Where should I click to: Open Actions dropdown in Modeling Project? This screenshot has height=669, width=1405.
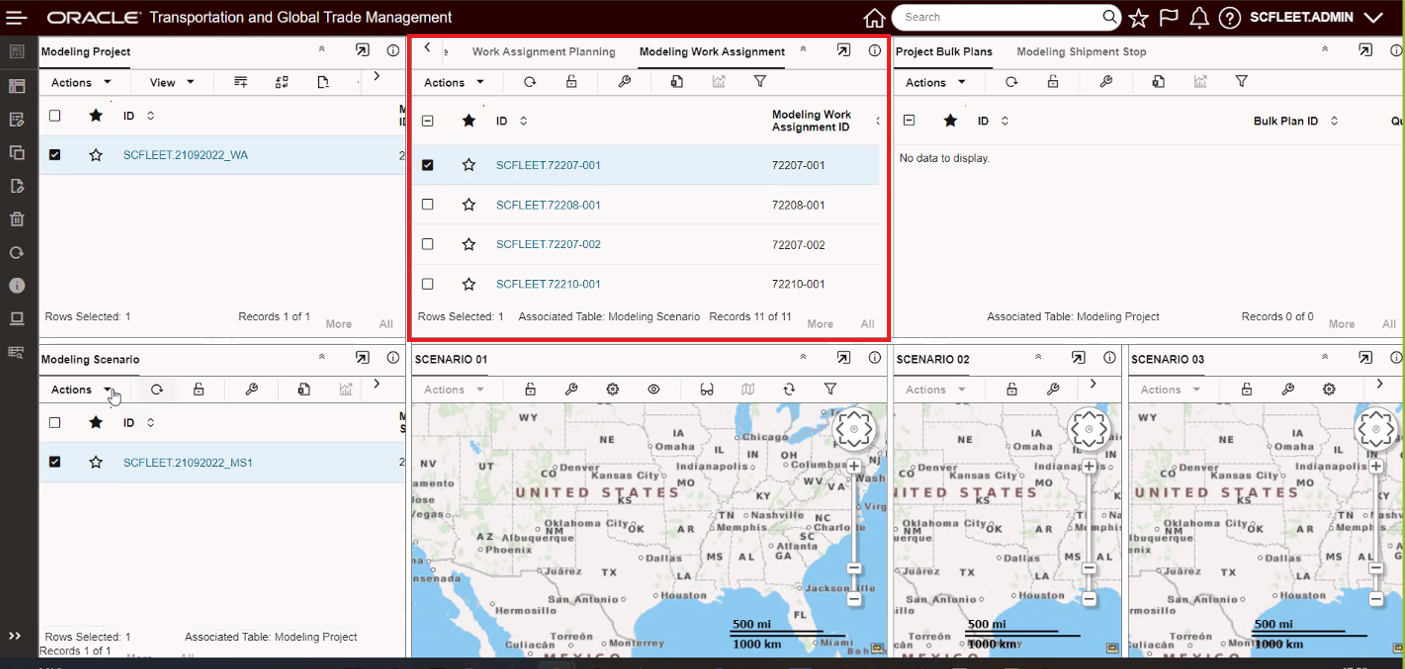coord(81,83)
